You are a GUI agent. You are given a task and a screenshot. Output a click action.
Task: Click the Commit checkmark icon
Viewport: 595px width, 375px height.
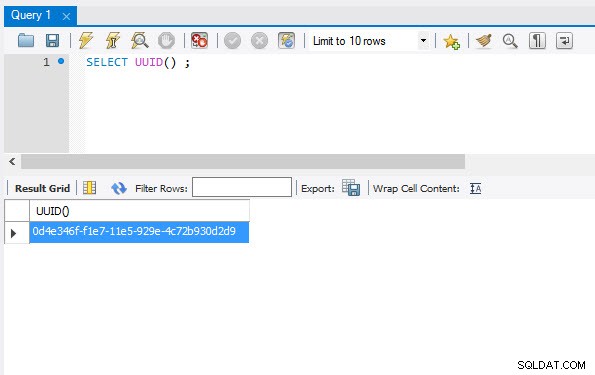click(x=232, y=41)
